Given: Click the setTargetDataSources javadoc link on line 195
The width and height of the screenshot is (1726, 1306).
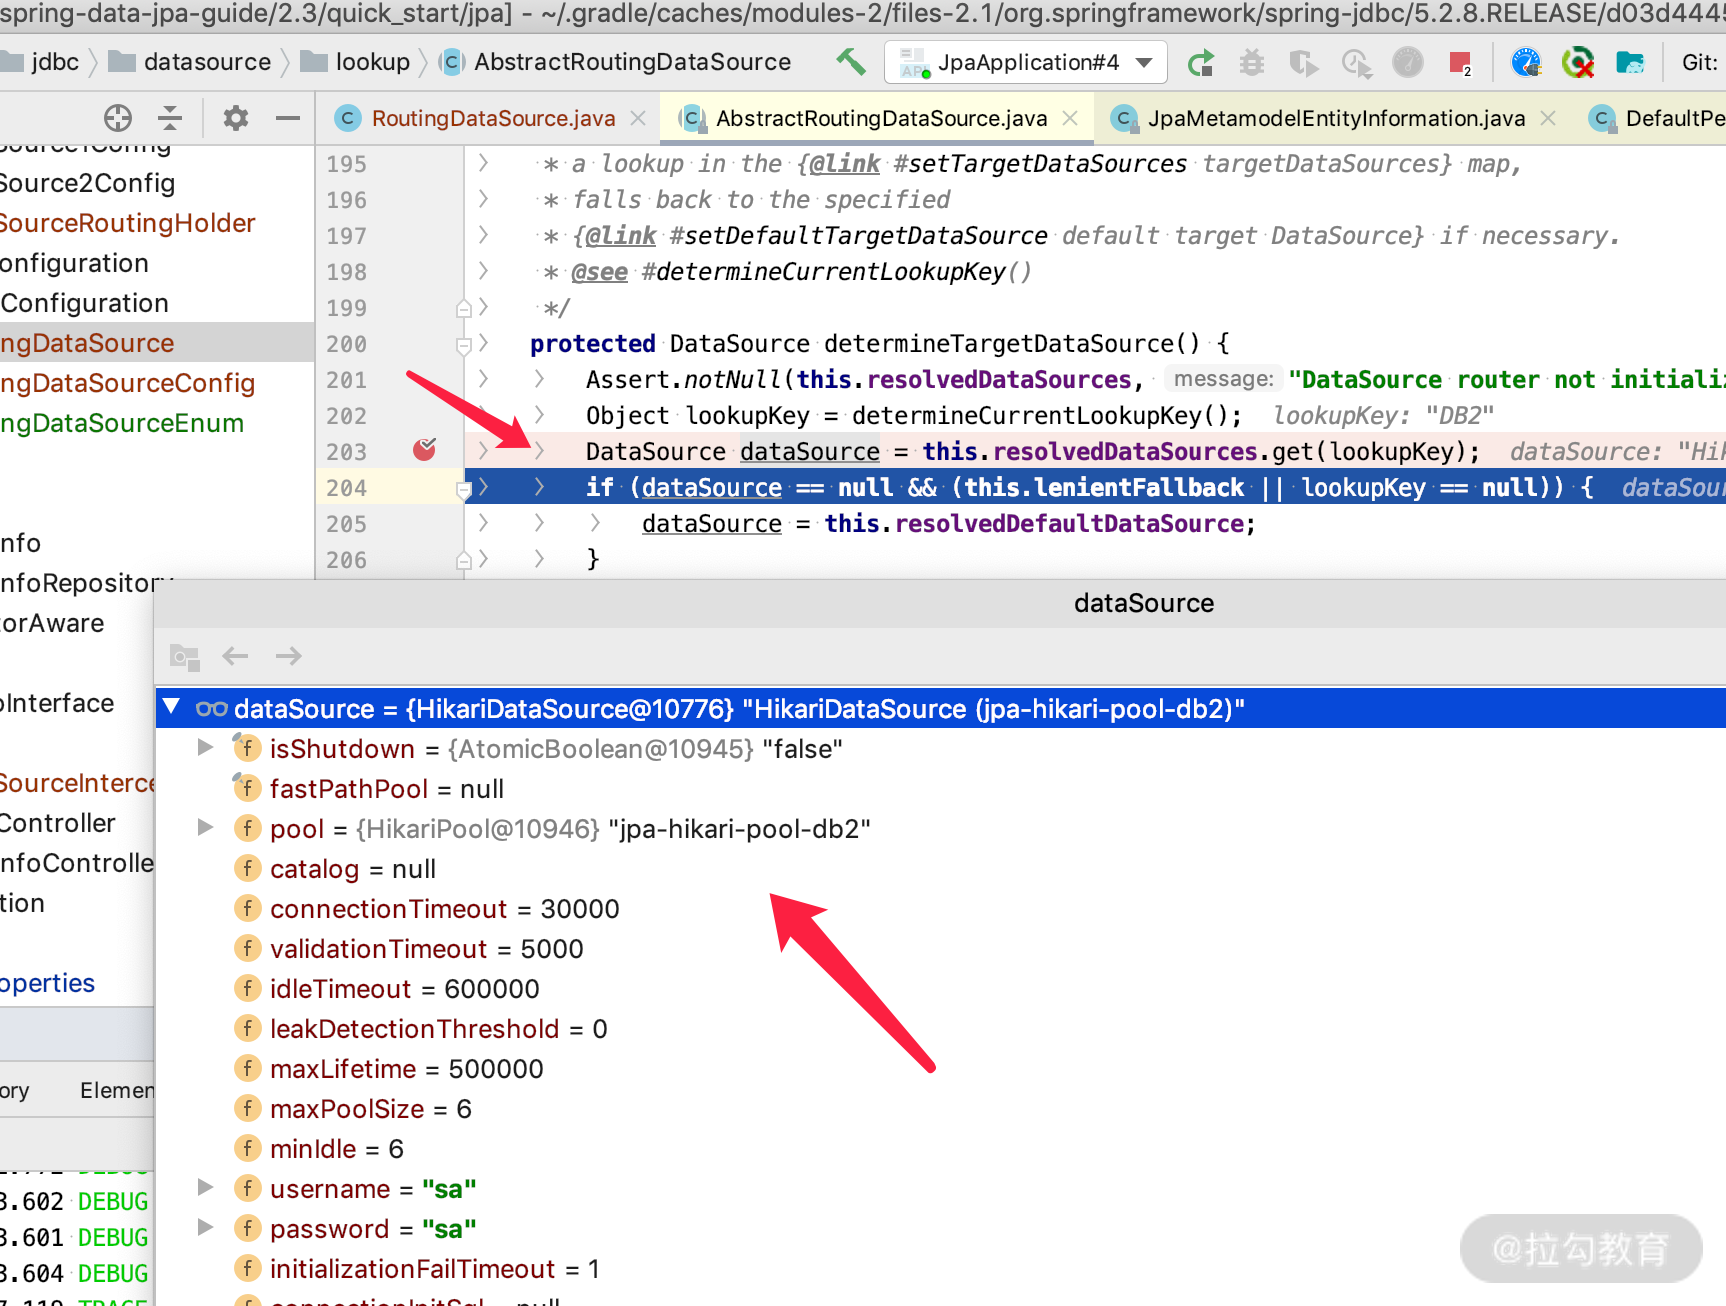Looking at the screenshot, I should tap(1040, 164).
